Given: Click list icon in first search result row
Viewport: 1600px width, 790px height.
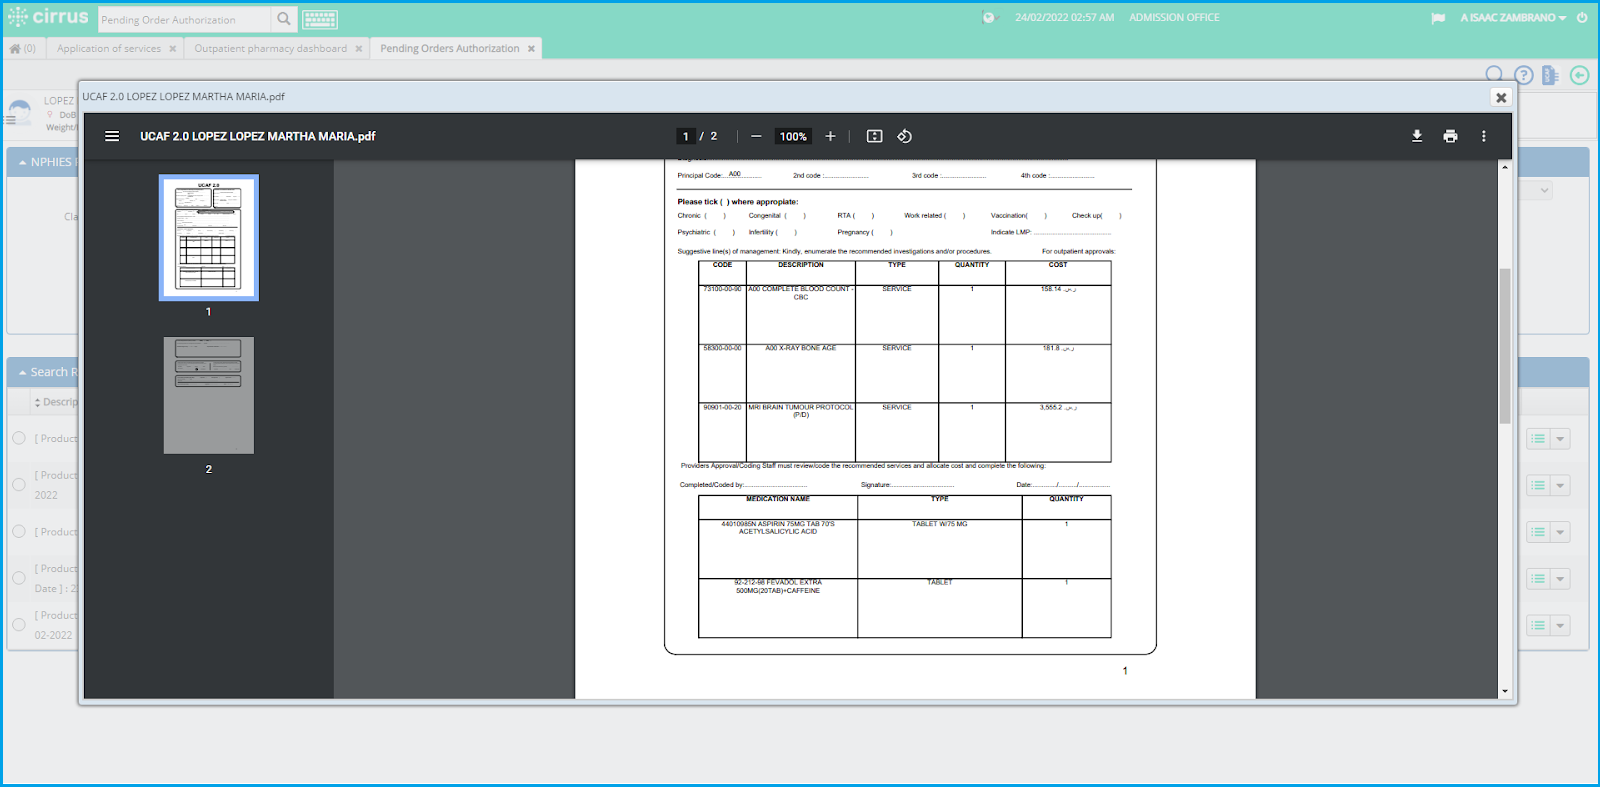Looking at the screenshot, I should [x=1538, y=439].
